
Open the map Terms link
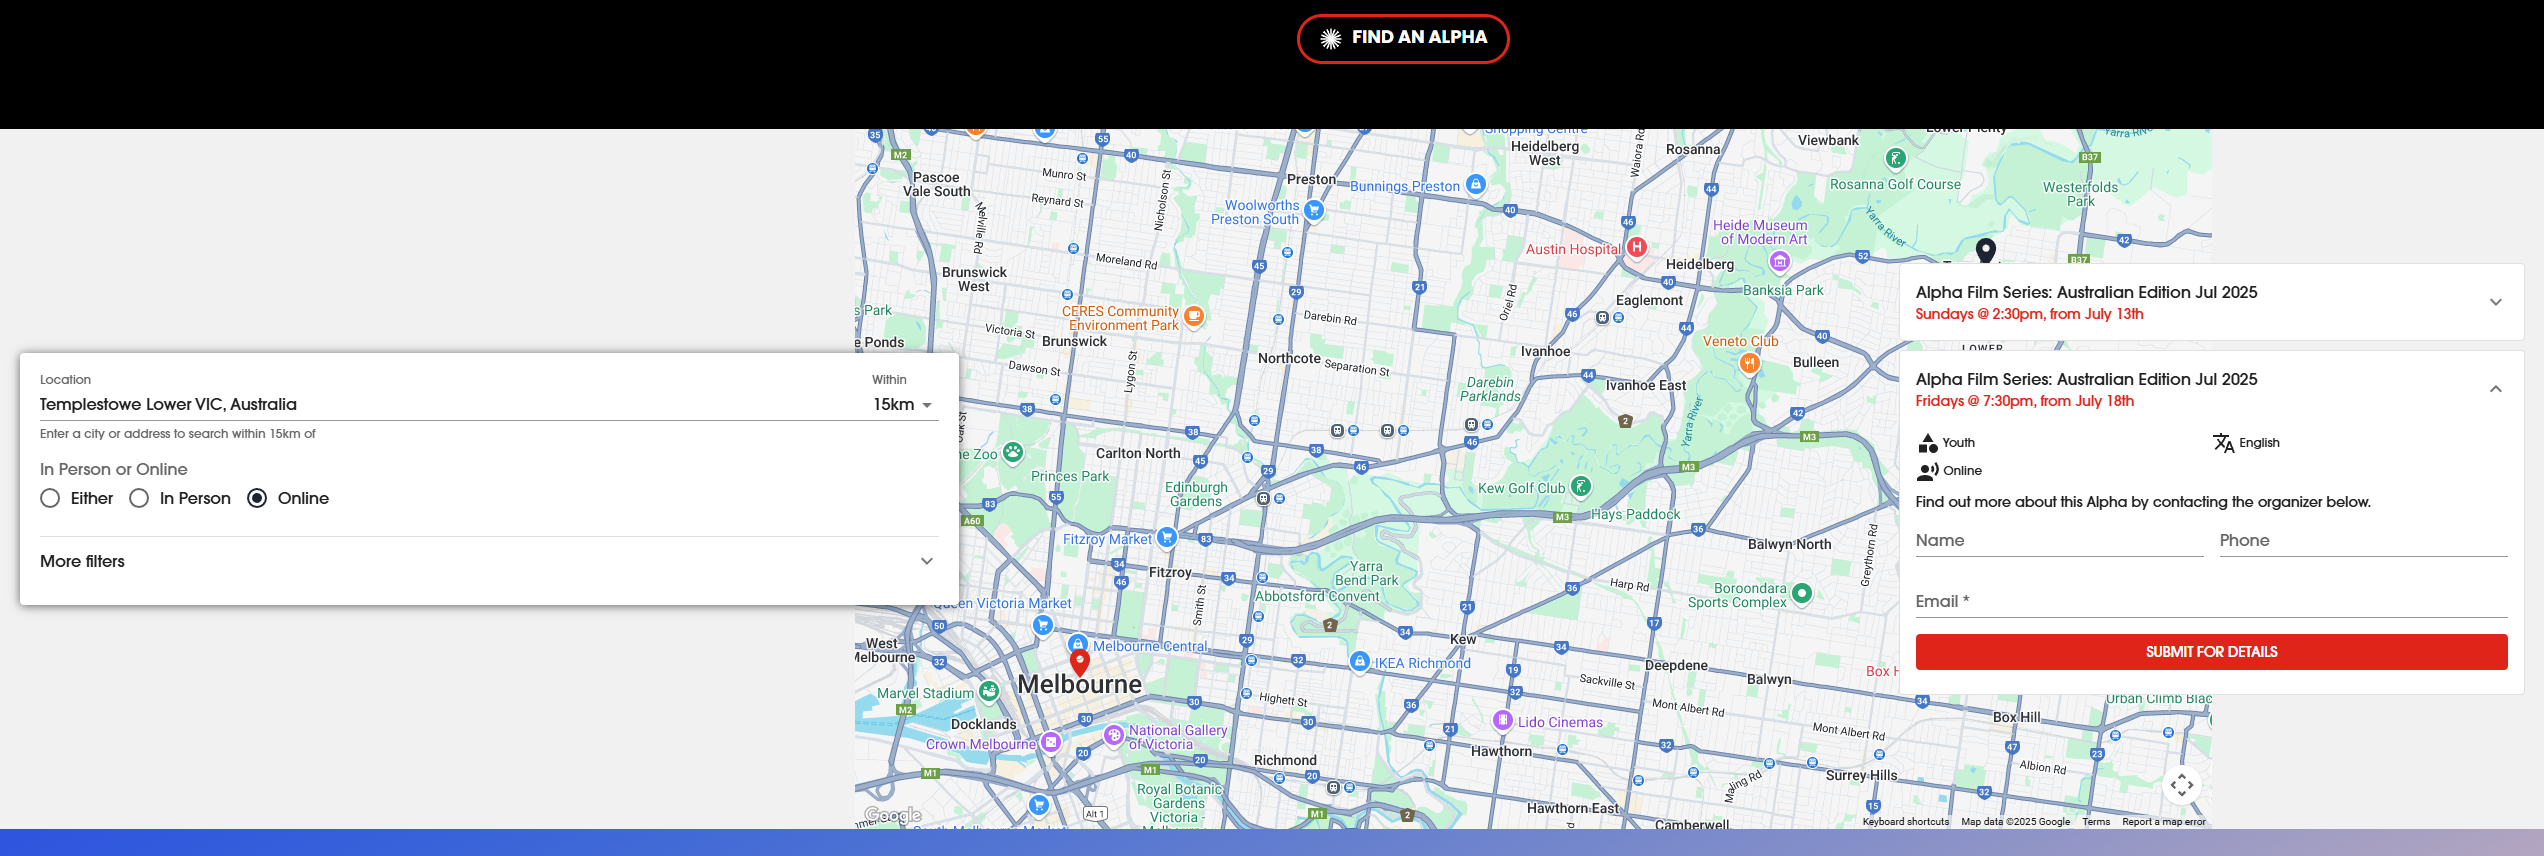pyautogui.click(x=2096, y=822)
